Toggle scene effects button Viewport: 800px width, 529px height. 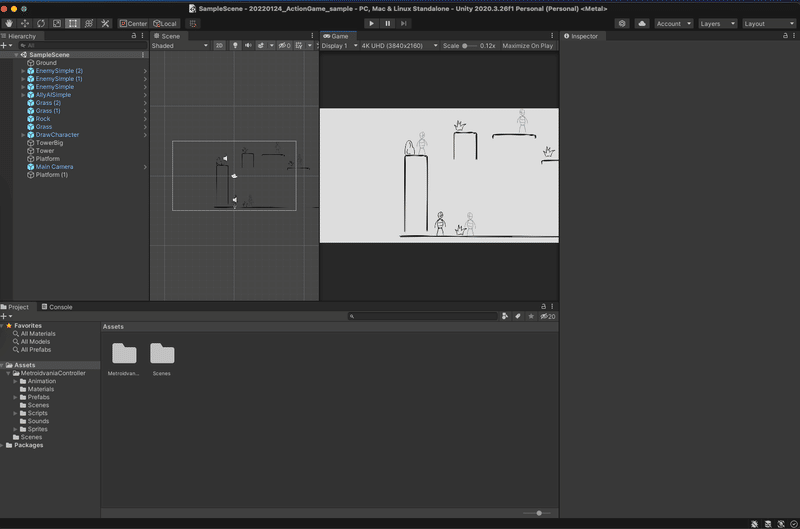(x=261, y=45)
